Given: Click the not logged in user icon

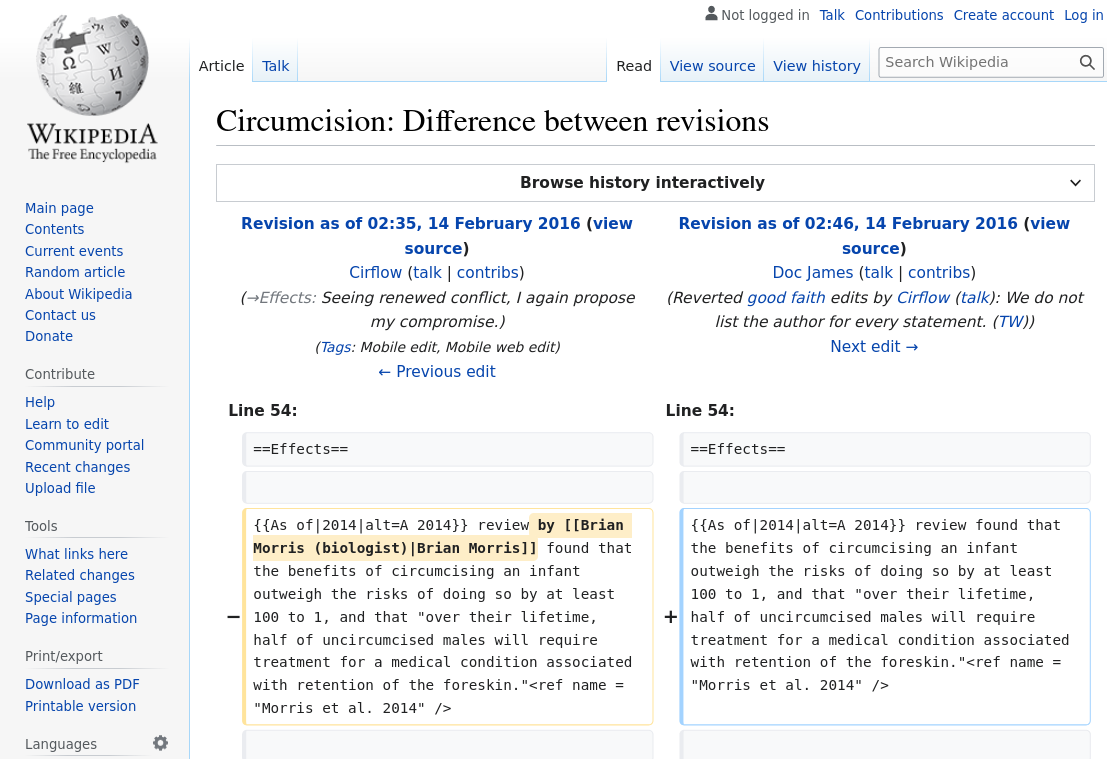Looking at the screenshot, I should 711,14.
